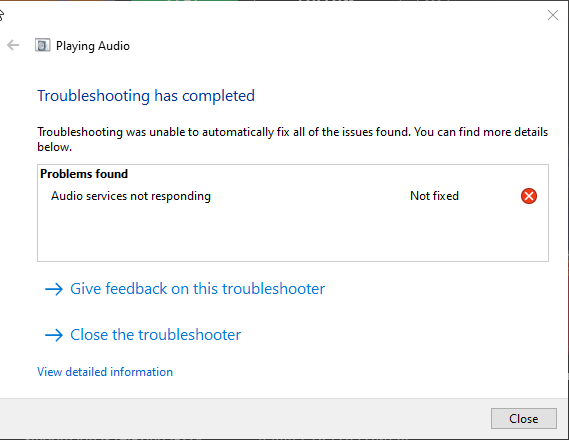The height and width of the screenshot is (440, 569).
Task: Click the gray footer bar beside Close
Action: 243,419
